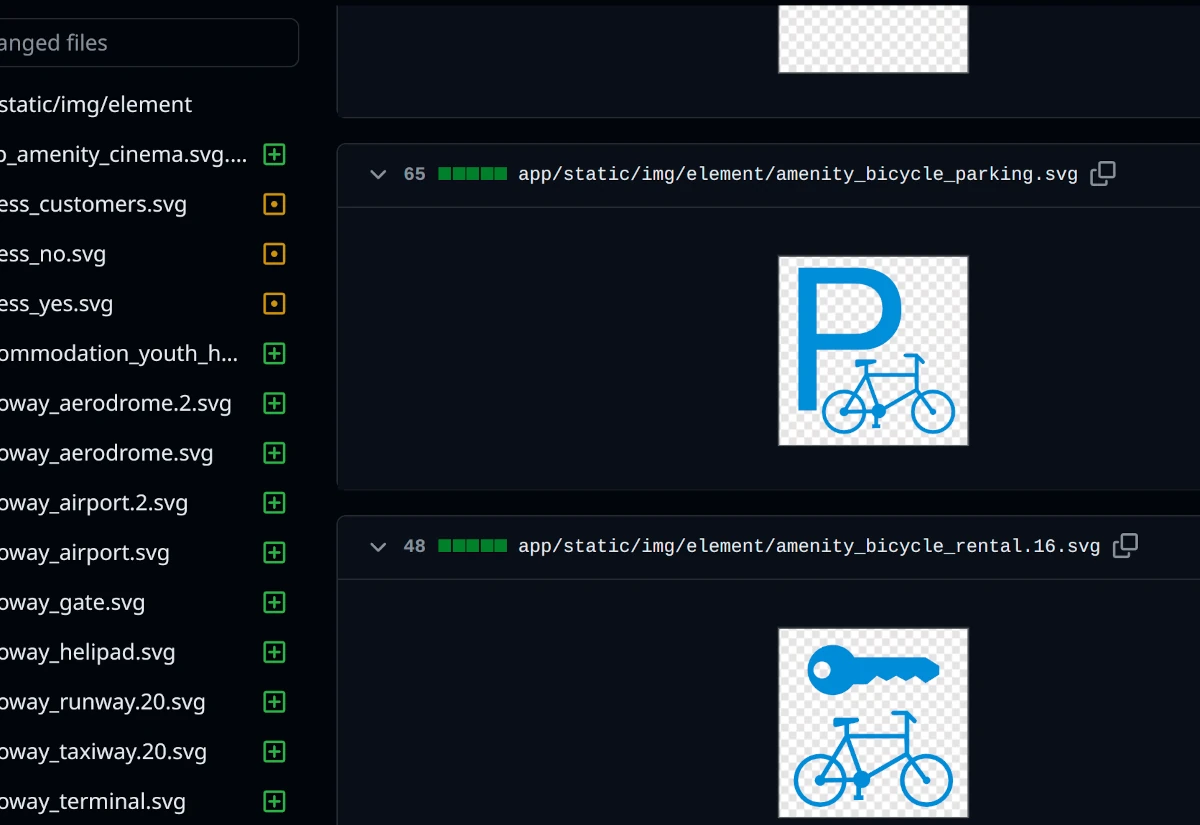Select oway_airport.svg in file tree

tap(85, 553)
